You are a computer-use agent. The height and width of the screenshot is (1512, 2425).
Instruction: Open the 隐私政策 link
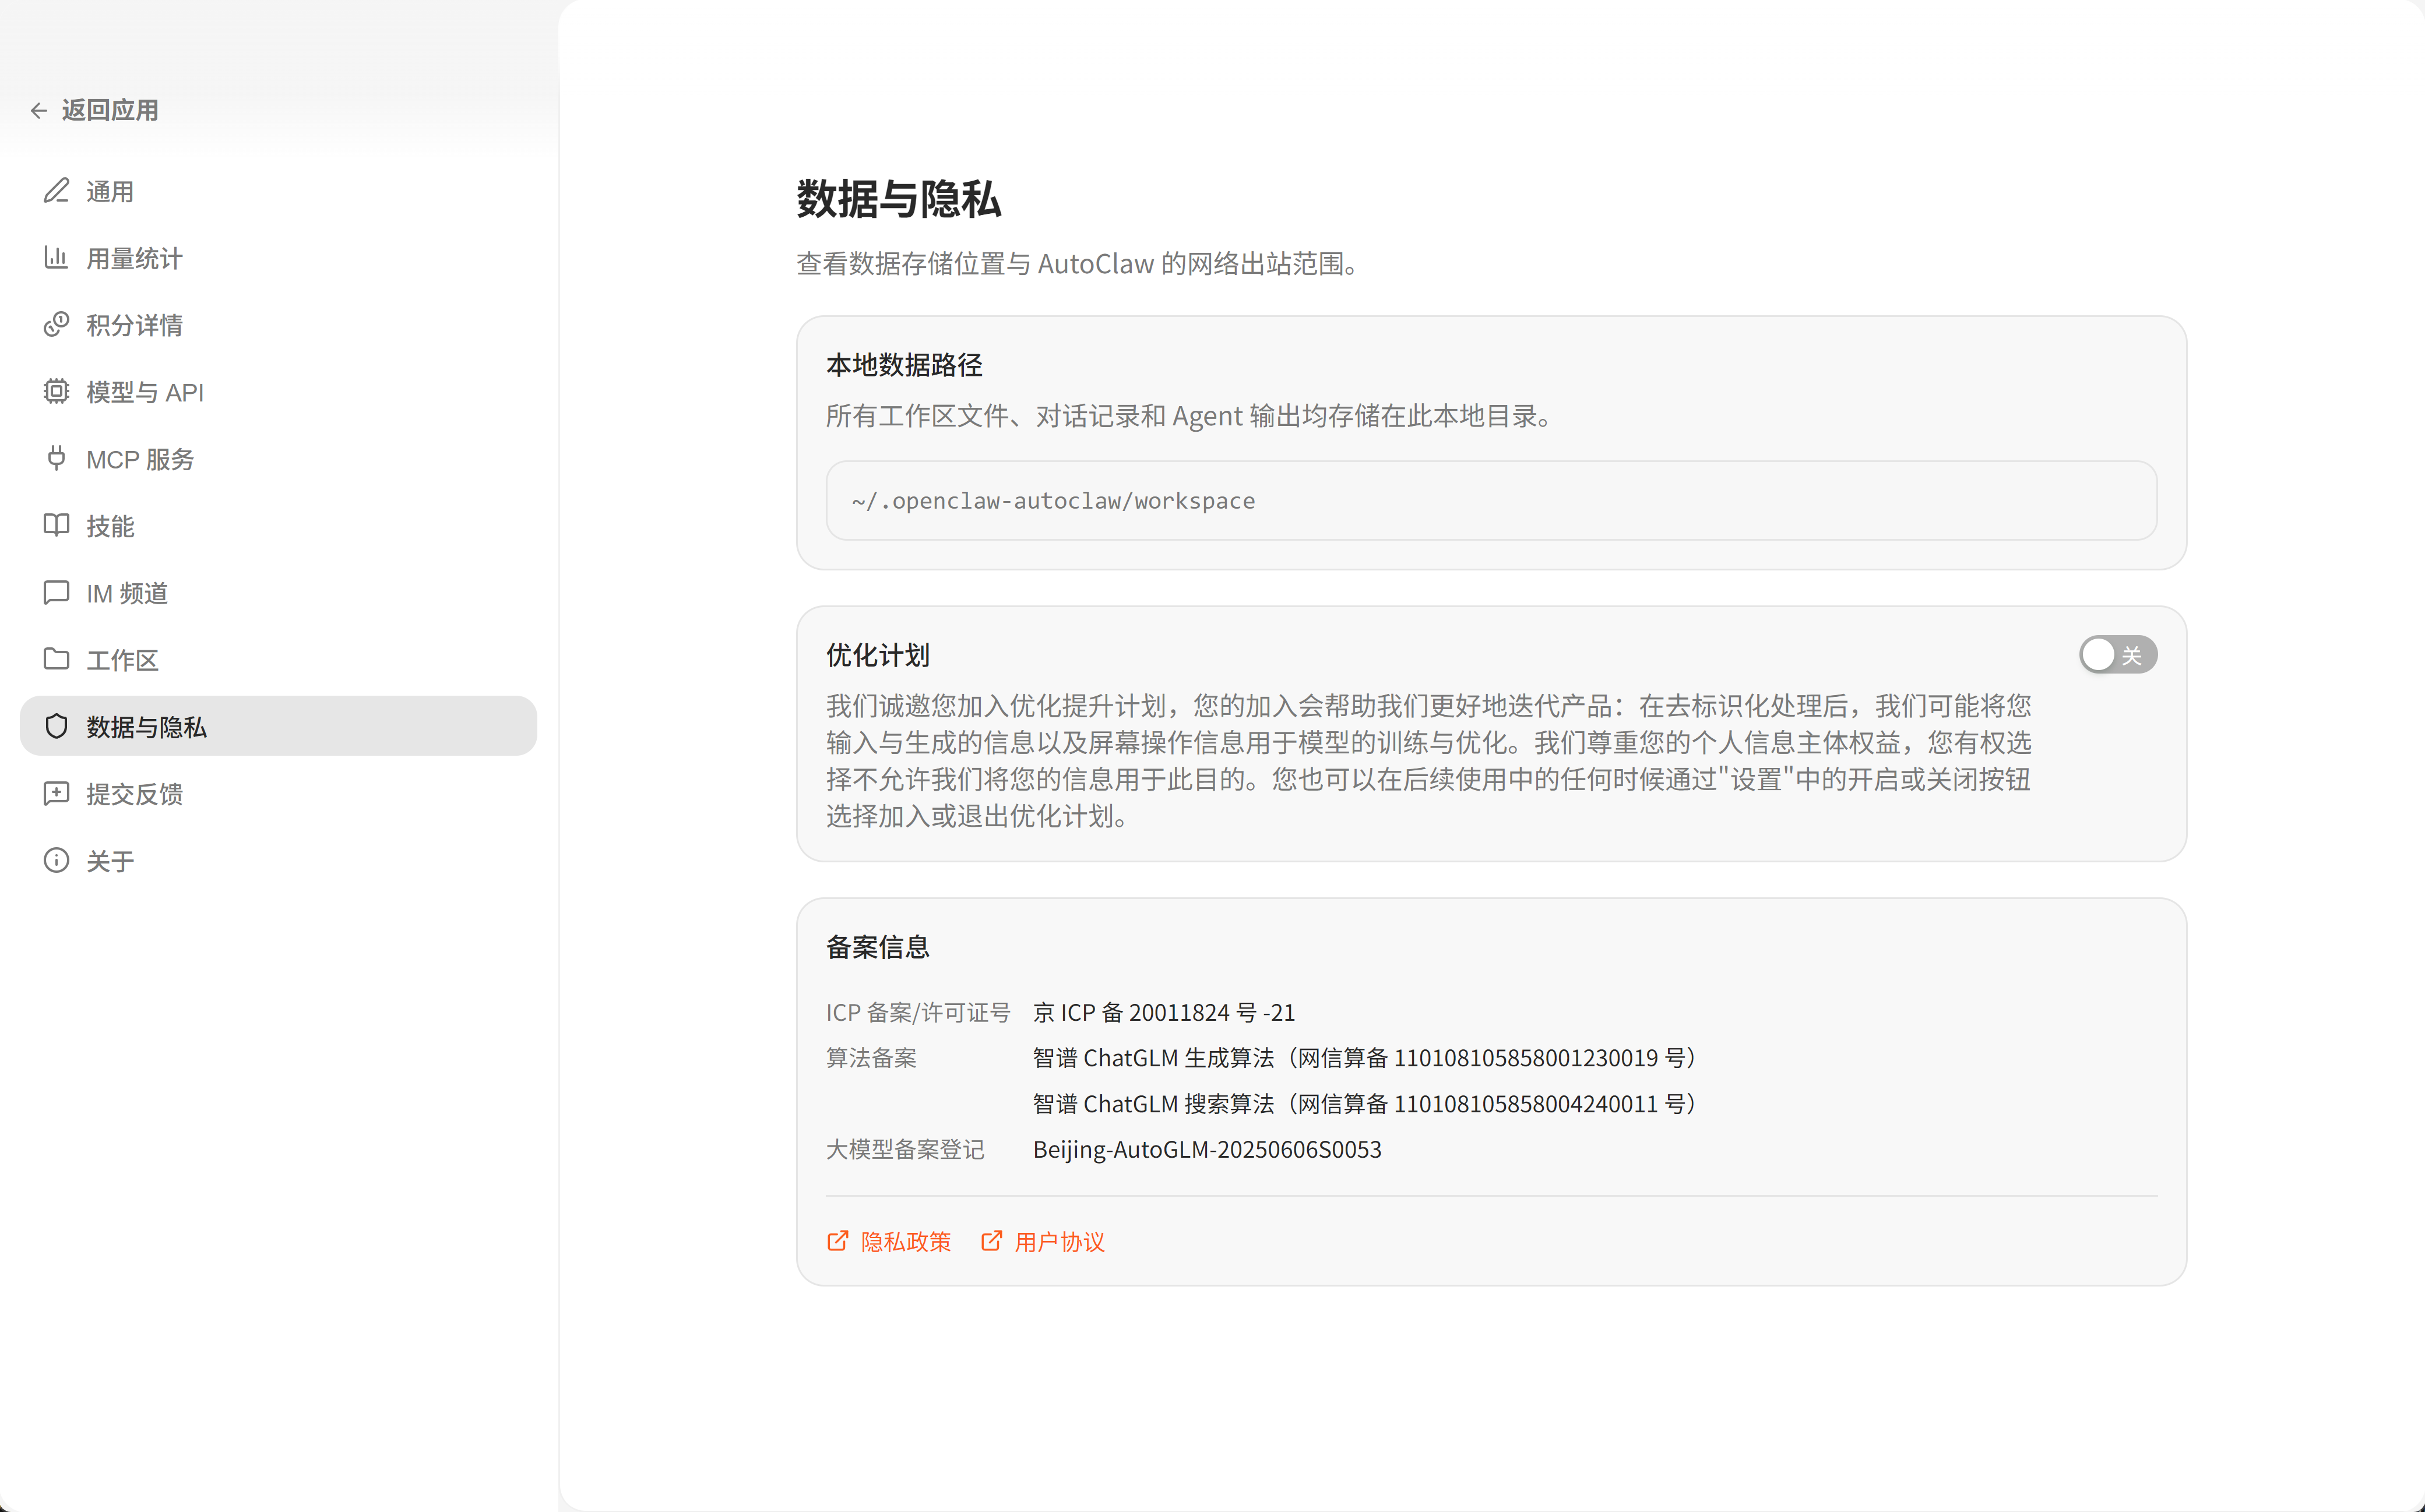[x=905, y=1241]
